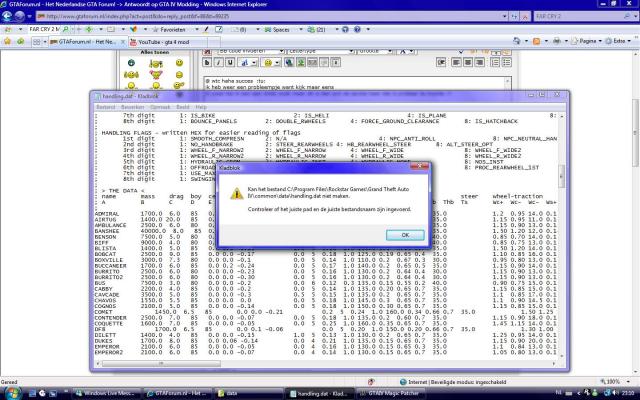Open GTAIV Magic Patcher taskbar button
The height and width of the screenshot is (400, 640).
point(391,393)
